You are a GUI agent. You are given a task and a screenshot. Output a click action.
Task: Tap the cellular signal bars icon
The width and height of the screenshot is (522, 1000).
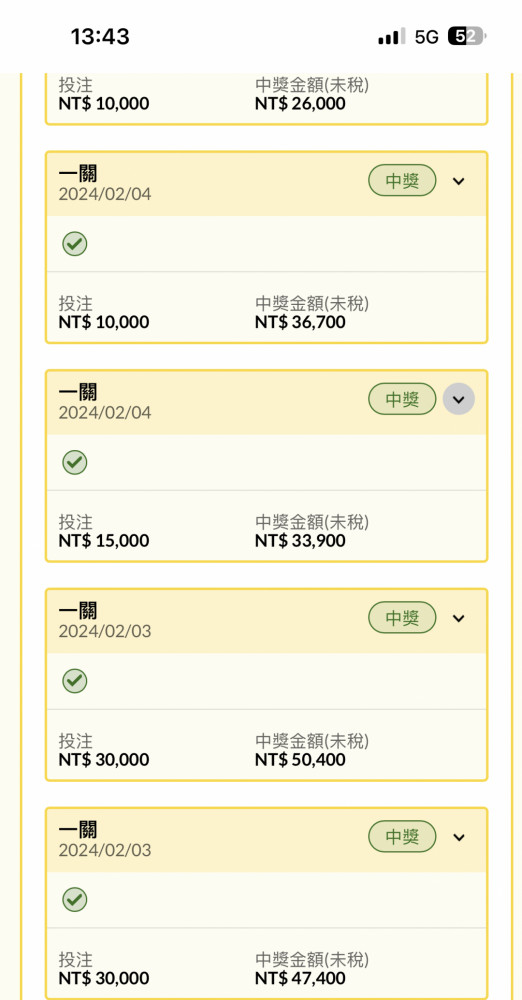pyautogui.click(x=391, y=37)
